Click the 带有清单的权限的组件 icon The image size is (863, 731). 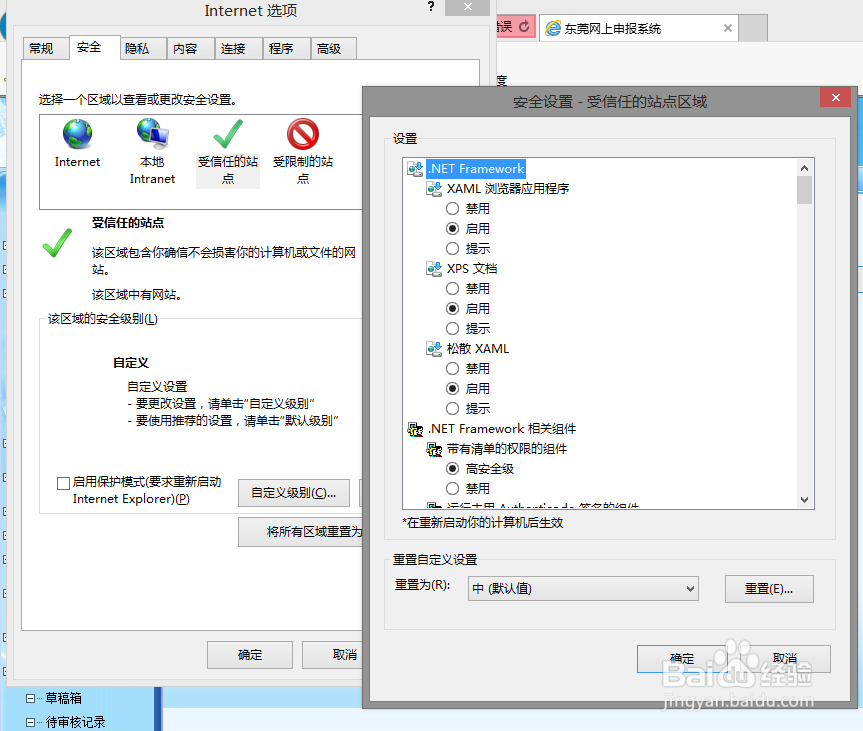(434, 448)
